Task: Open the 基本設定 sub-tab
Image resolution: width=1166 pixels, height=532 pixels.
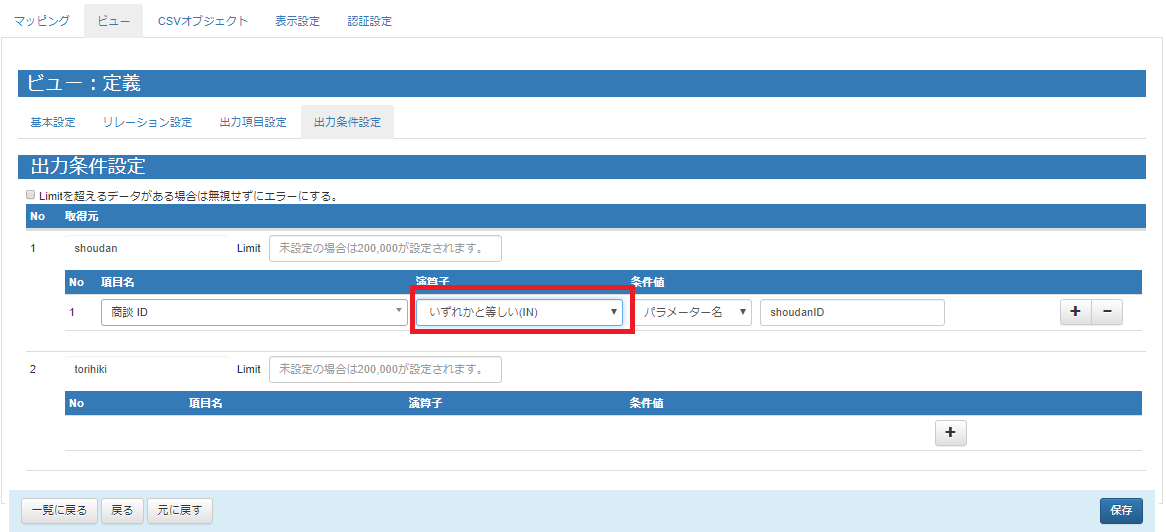Action: 53,122
